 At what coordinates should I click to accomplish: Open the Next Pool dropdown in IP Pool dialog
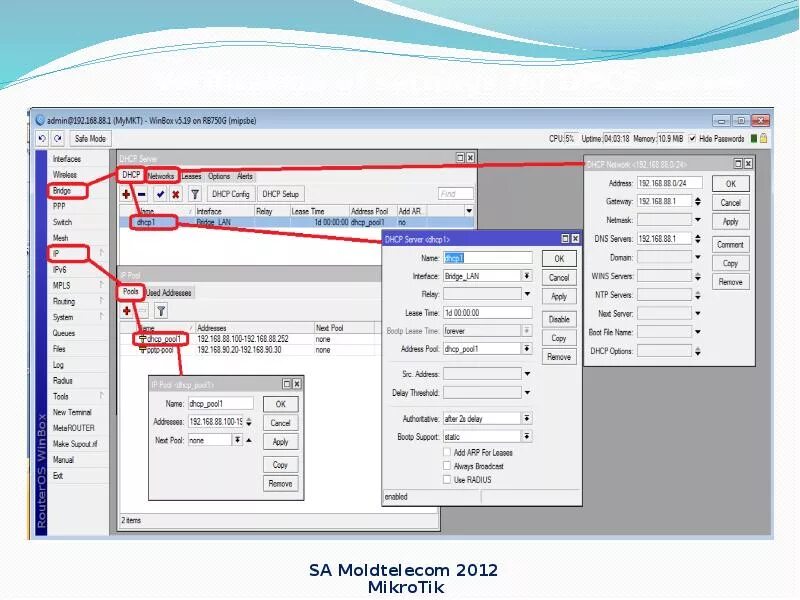click(x=237, y=440)
